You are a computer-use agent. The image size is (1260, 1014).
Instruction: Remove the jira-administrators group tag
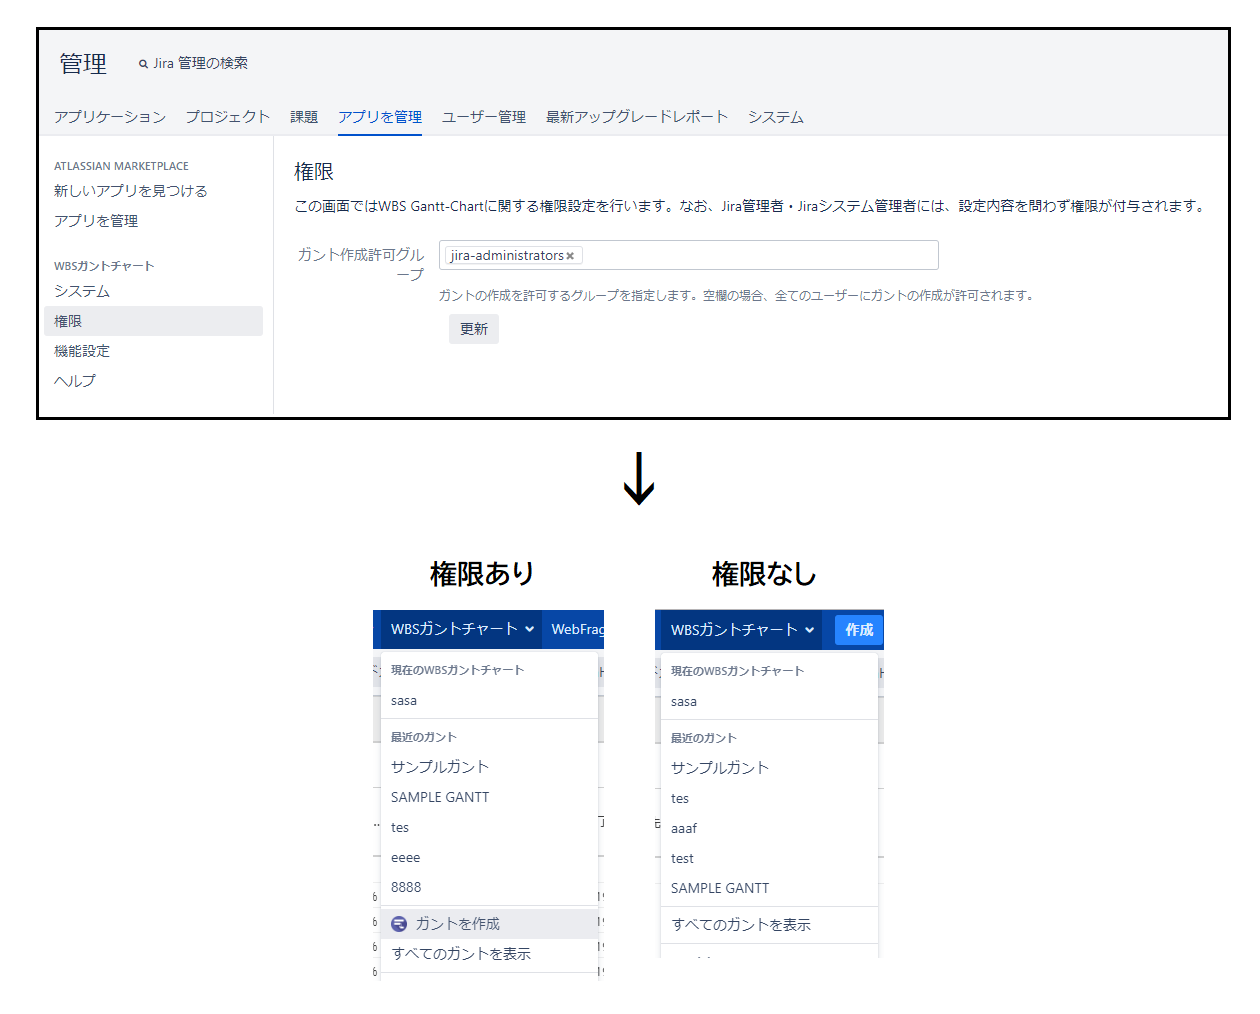(x=570, y=256)
